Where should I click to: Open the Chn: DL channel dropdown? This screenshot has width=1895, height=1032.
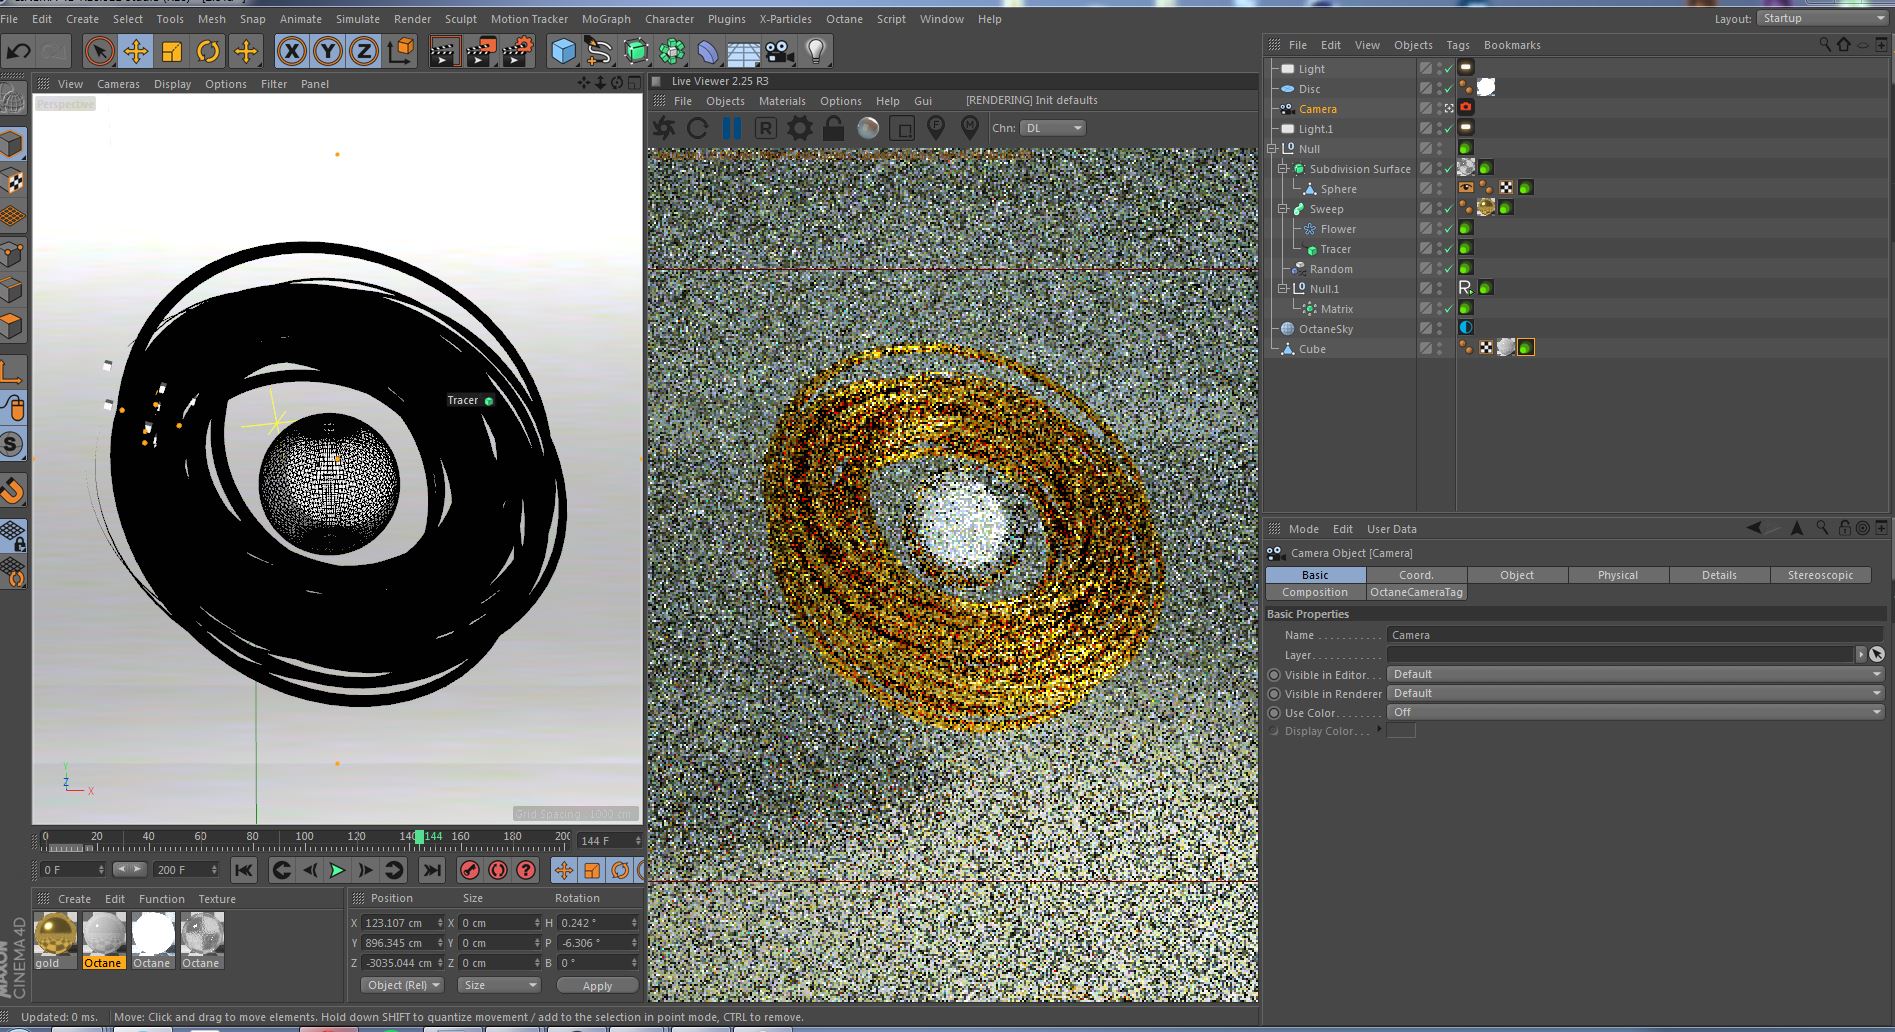pos(1053,128)
